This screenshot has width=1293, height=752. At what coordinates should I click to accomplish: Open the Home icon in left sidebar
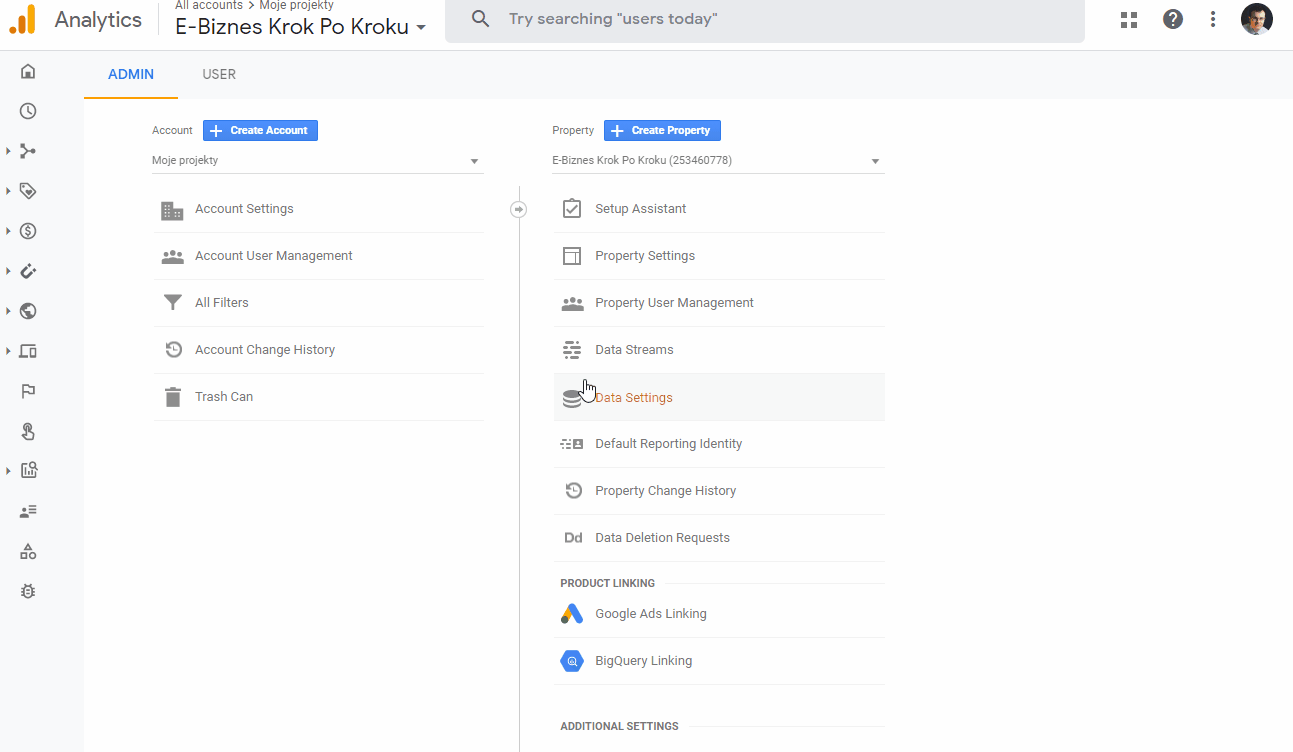pyautogui.click(x=28, y=71)
